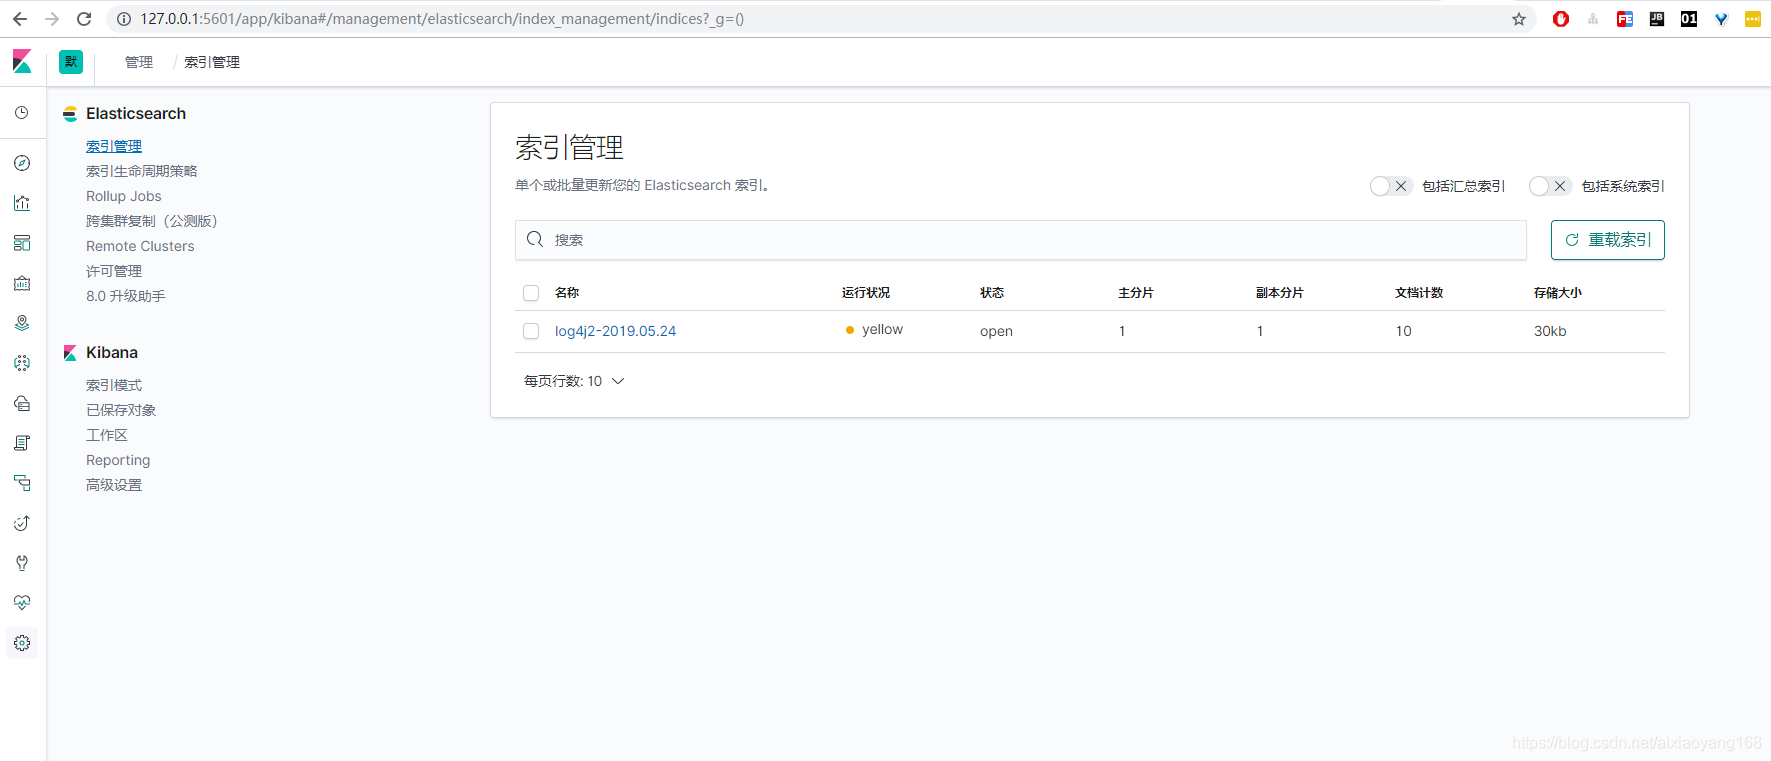This screenshot has height=761, width=1771.
Task: Click the 30kb storage size cell
Action: (1550, 331)
